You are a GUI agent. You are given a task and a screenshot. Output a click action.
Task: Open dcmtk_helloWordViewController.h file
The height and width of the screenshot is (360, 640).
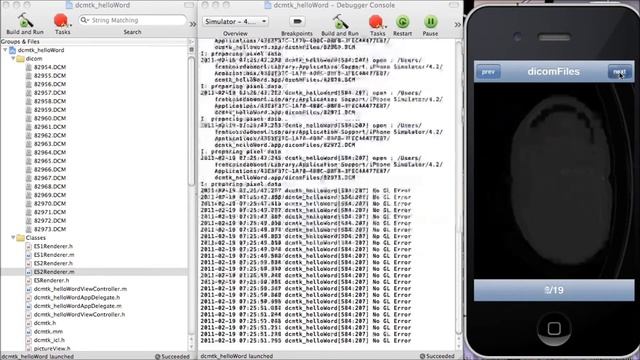point(80,315)
